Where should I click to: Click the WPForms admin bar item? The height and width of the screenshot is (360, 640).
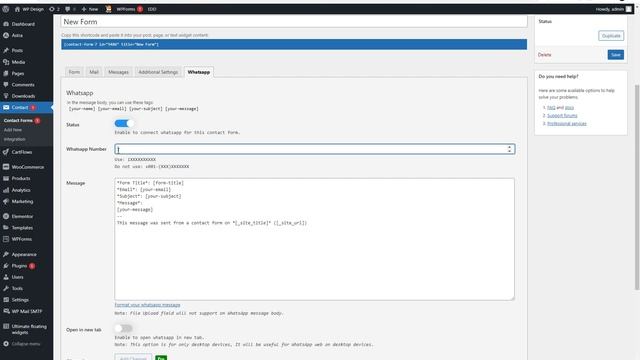(x=126, y=9)
